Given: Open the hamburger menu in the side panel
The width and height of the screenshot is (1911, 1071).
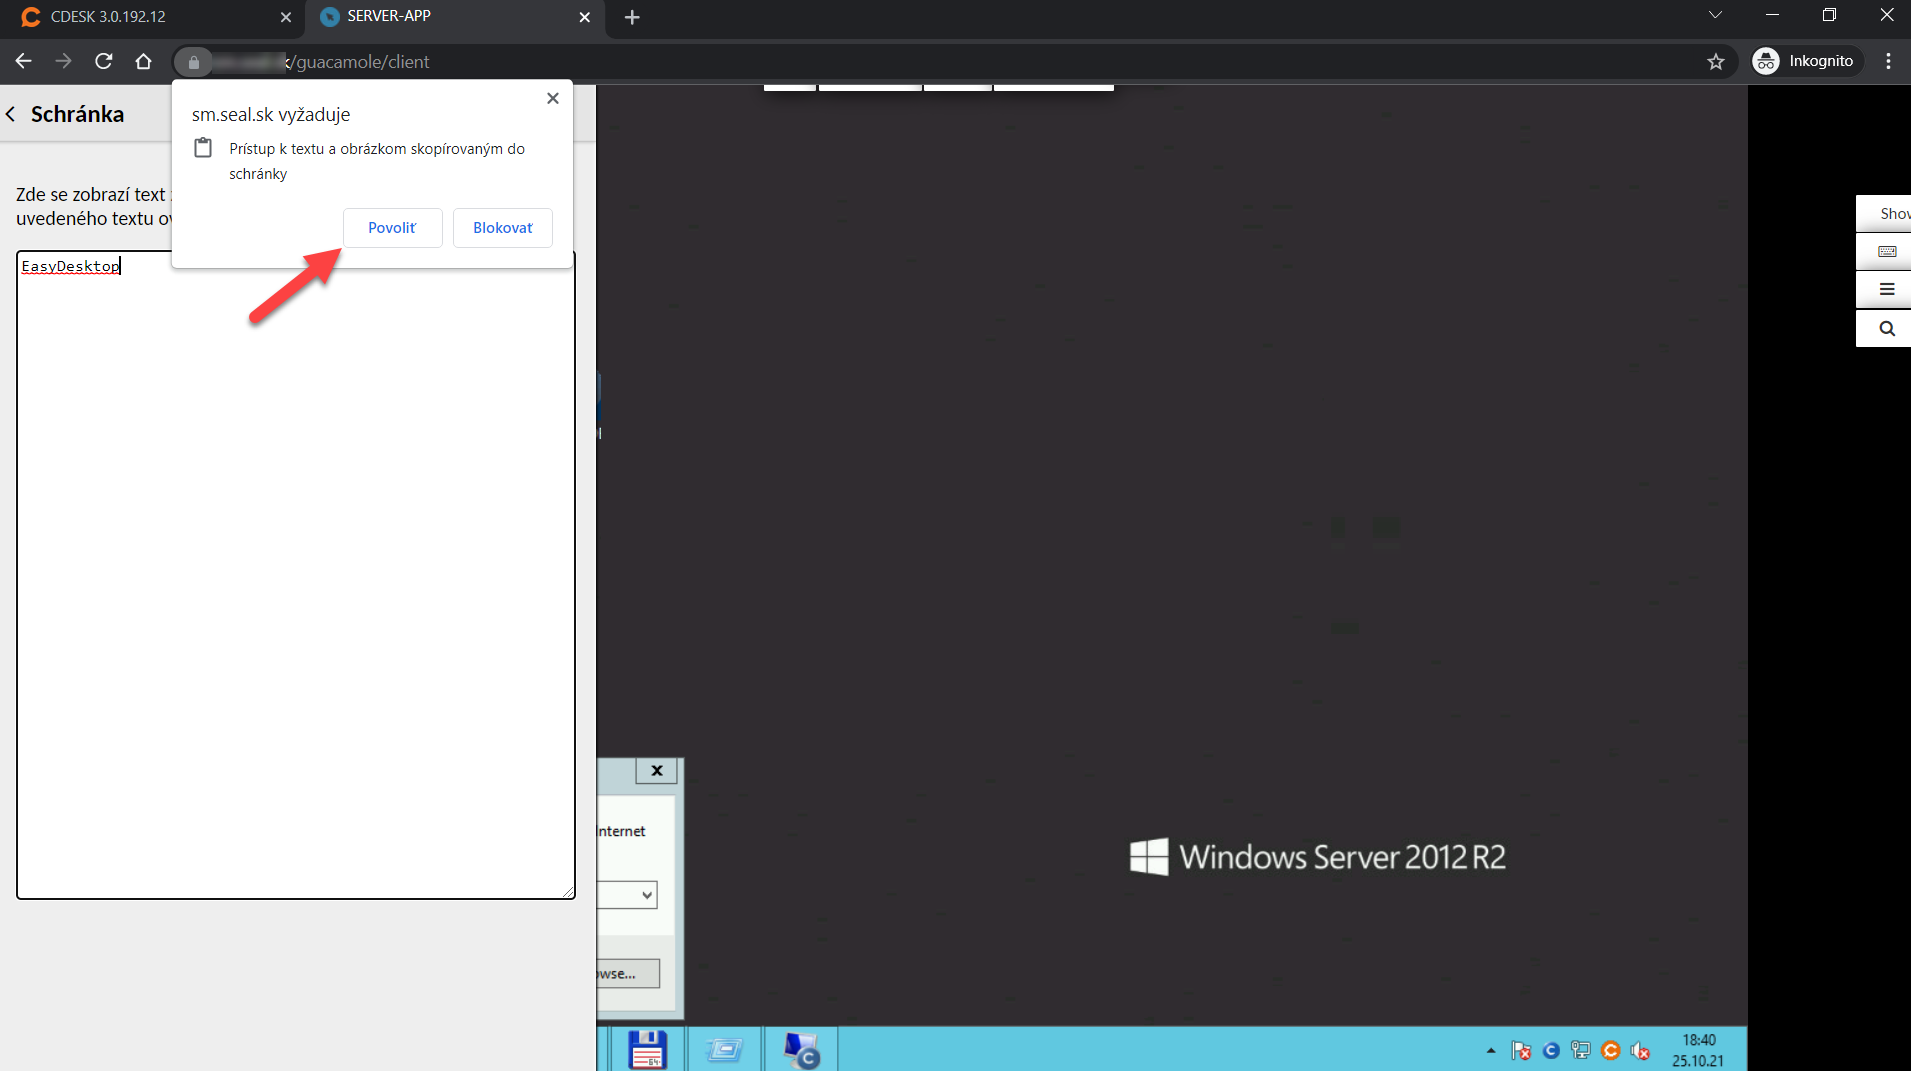Looking at the screenshot, I should 1885,290.
